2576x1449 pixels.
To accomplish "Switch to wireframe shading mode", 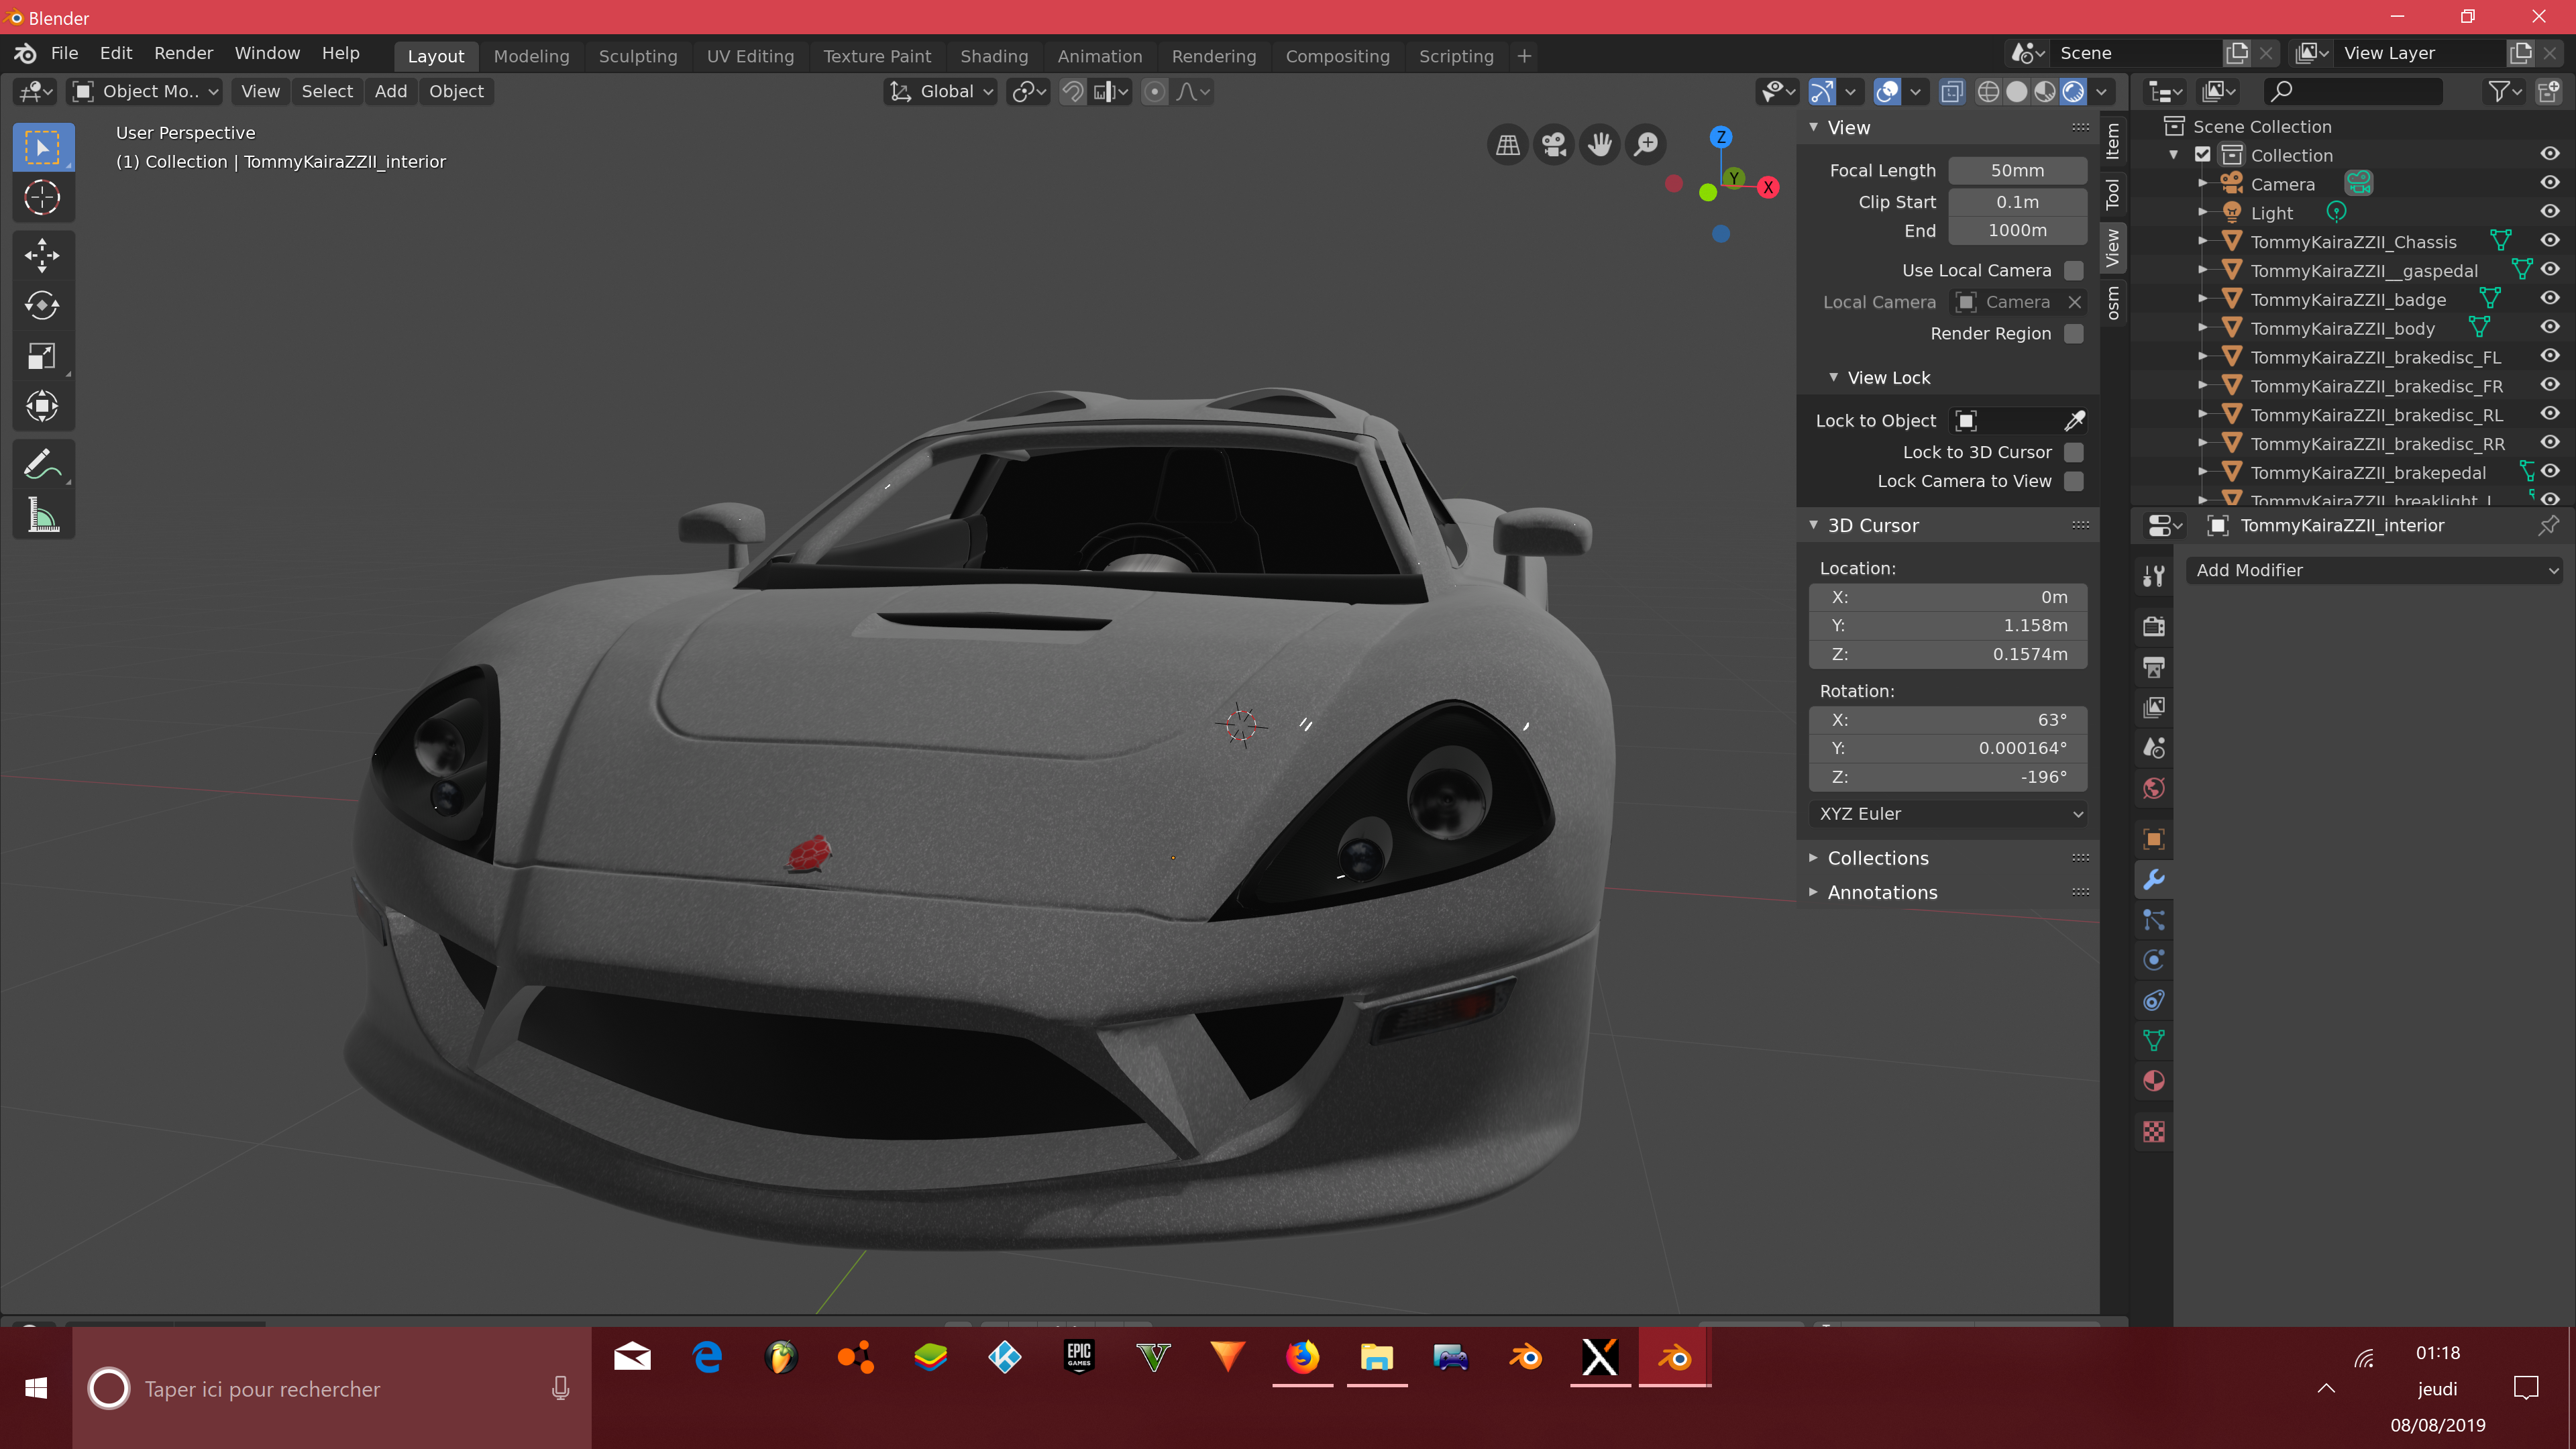I will (1989, 92).
